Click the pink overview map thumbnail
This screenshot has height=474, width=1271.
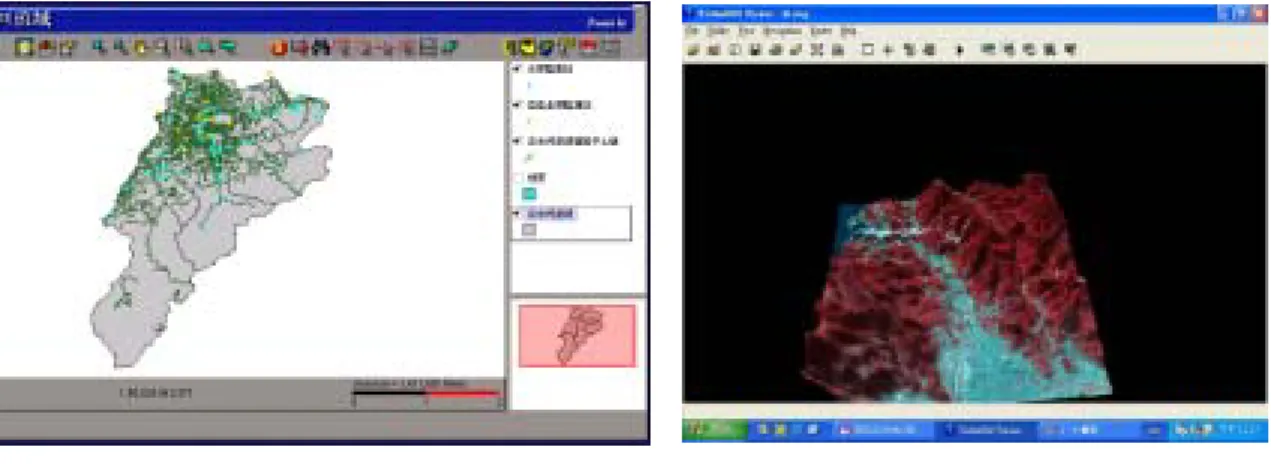[x=576, y=336]
